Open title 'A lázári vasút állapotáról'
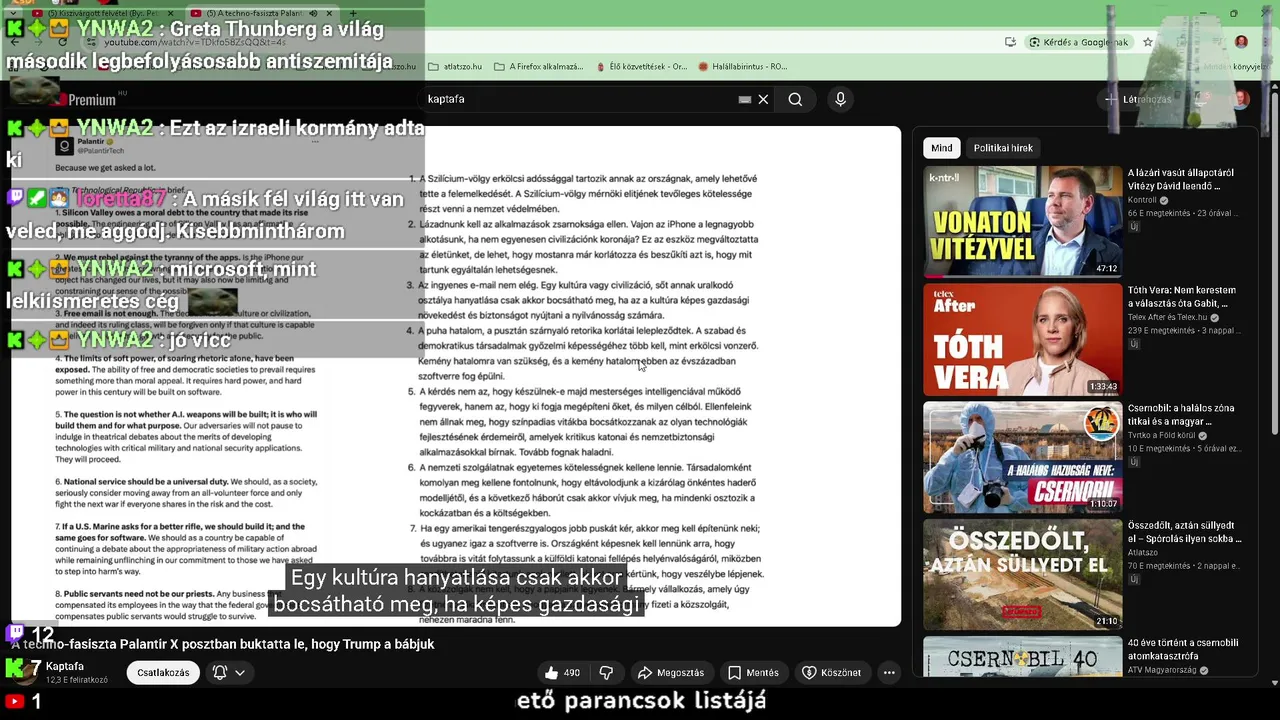Image resolution: width=1280 pixels, height=720 pixels. pyautogui.click(x=1181, y=179)
